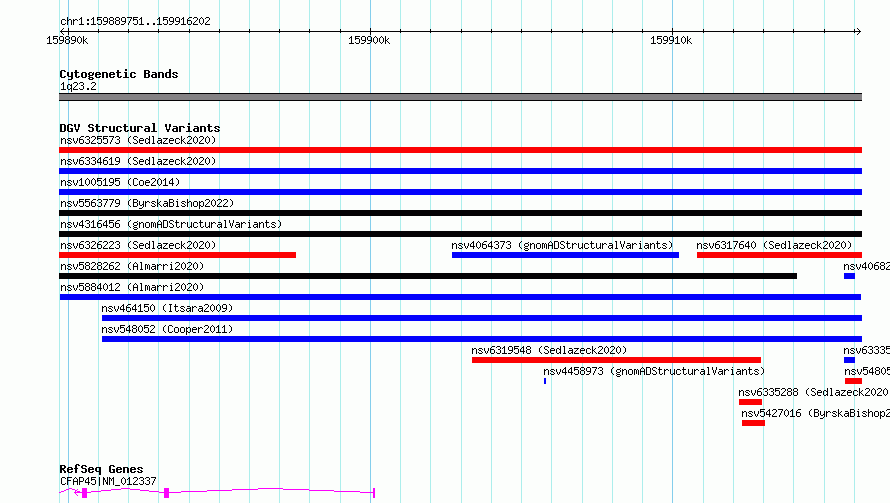Open nsv5884012 (Almarri2020) label
Viewport: 890px width, 503px height.
point(132,287)
